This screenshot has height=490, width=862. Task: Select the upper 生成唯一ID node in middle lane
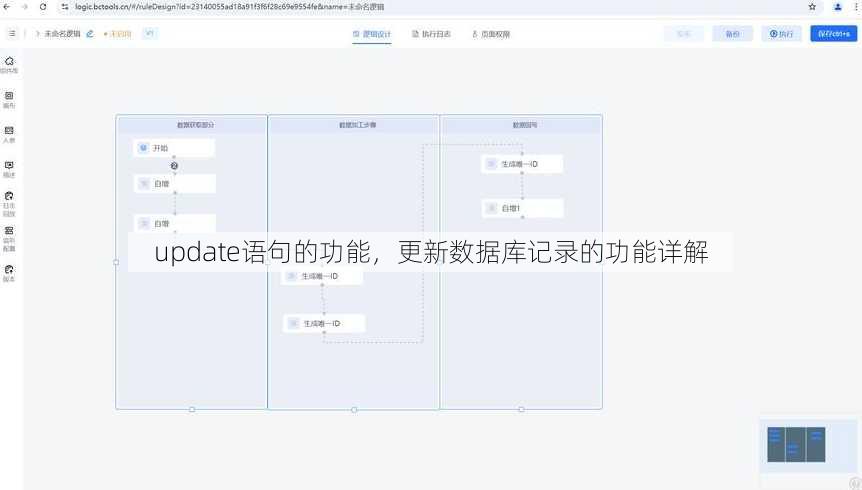(x=322, y=276)
